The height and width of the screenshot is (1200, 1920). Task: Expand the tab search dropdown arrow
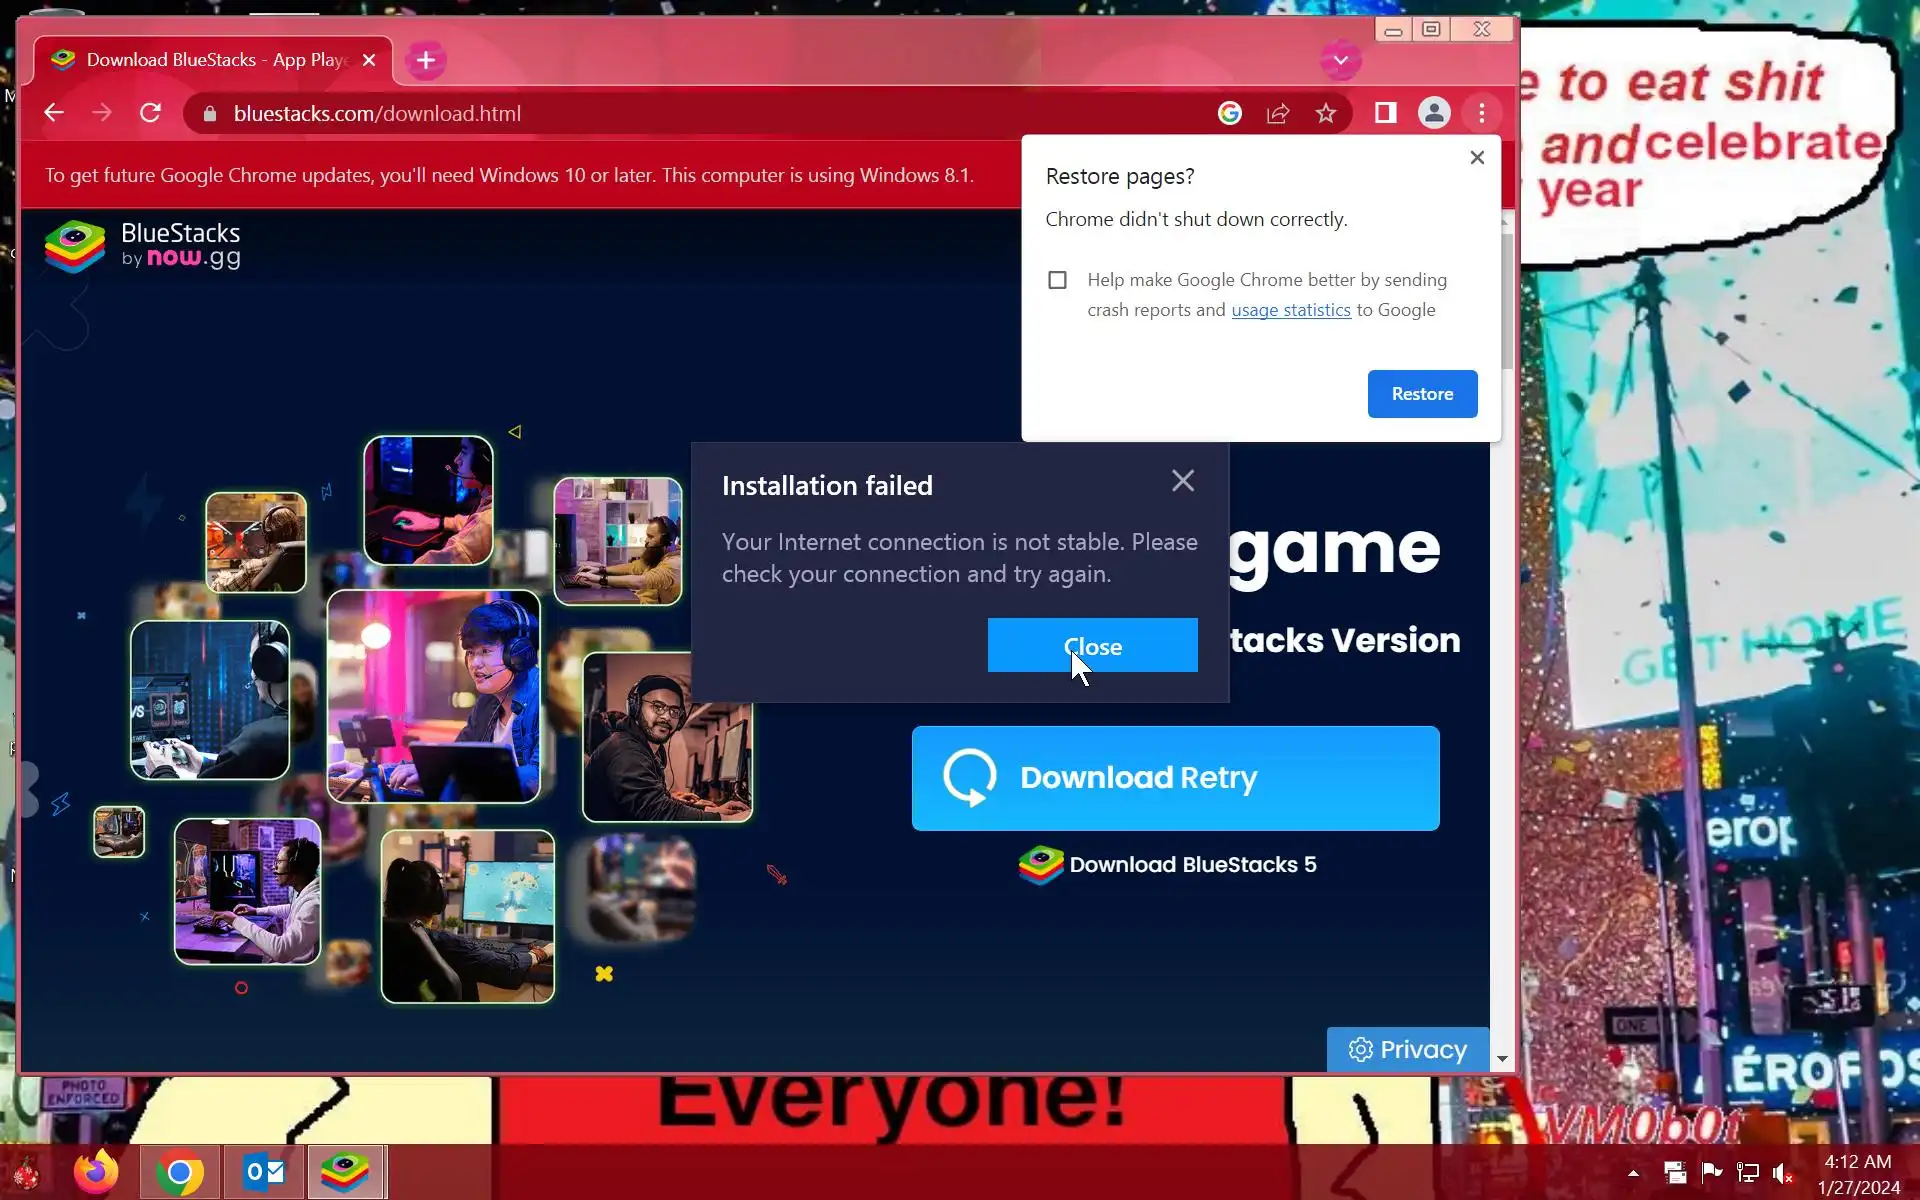[1341, 60]
